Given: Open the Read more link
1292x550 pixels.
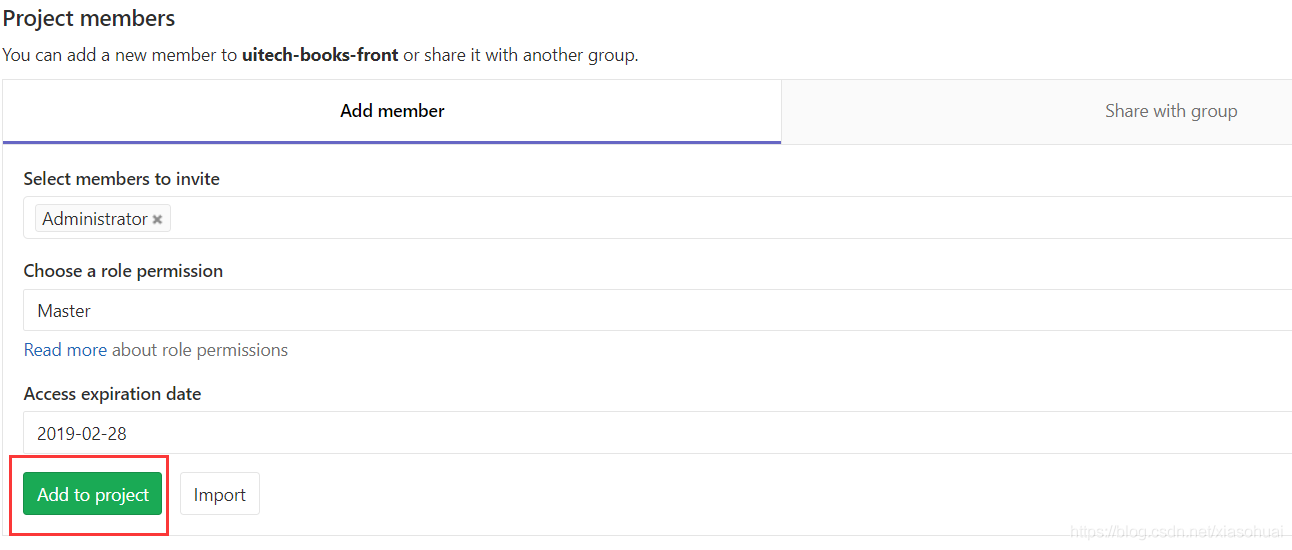Looking at the screenshot, I should pyautogui.click(x=64, y=350).
